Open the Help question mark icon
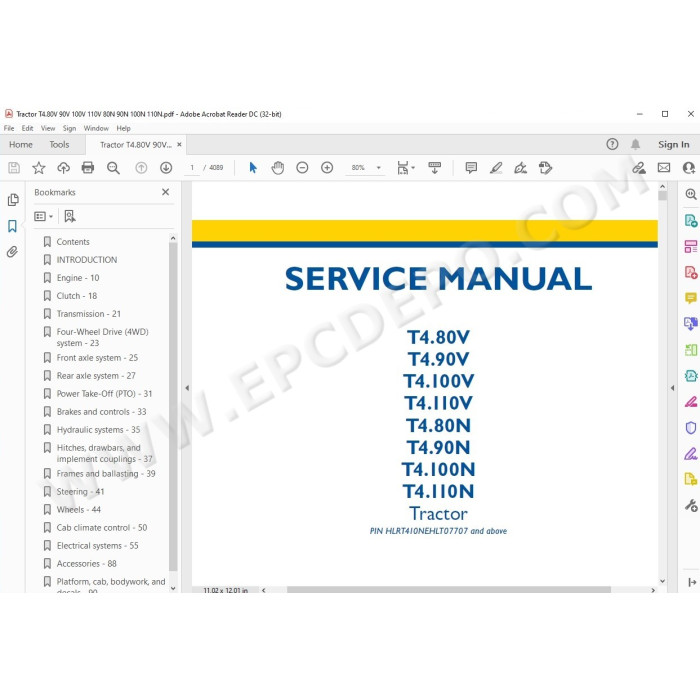 point(612,144)
